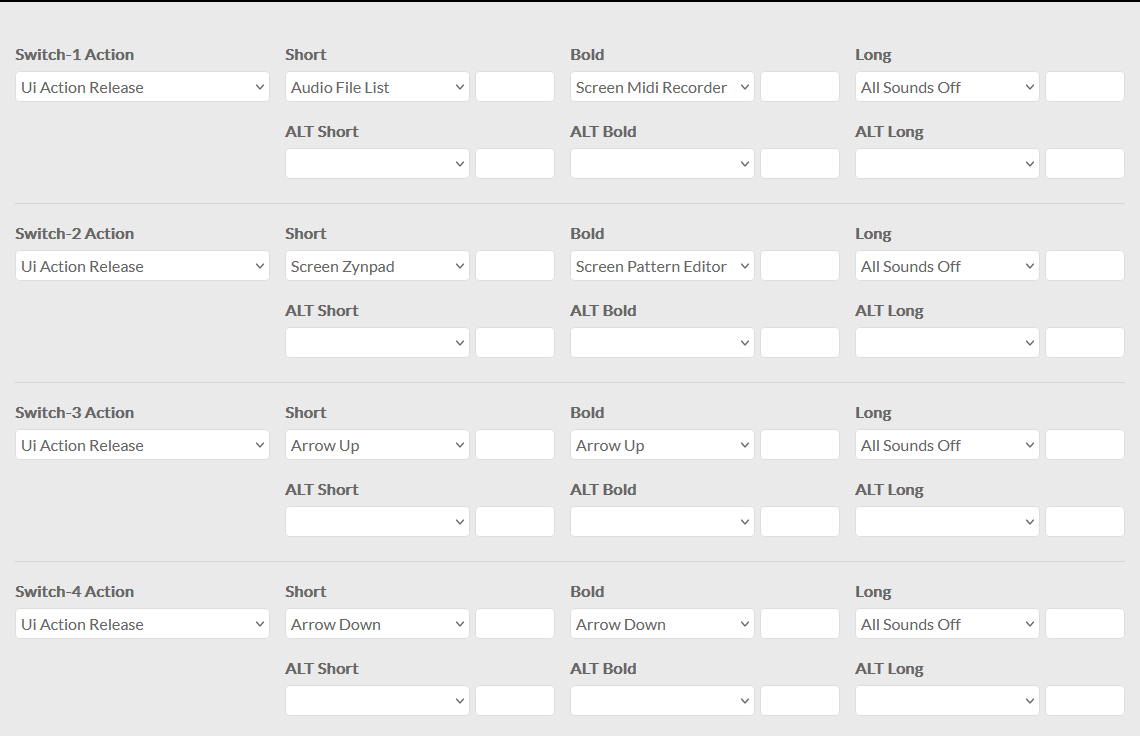
Task: Open Switch-1 Long 'All Sounds Off' dropdown
Action: click(947, 87)
